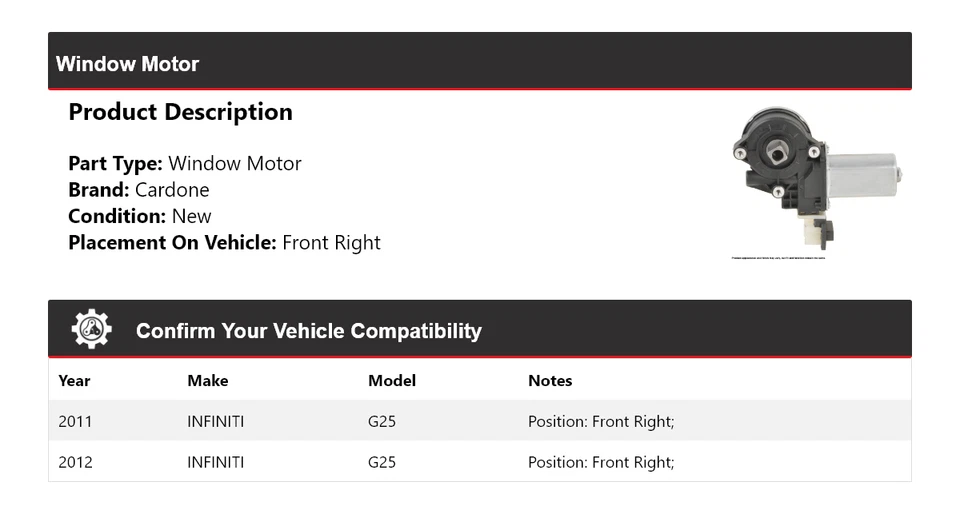Click the Make column header
The height and width of the screenshot is (514, 960).
coord(207,381)
